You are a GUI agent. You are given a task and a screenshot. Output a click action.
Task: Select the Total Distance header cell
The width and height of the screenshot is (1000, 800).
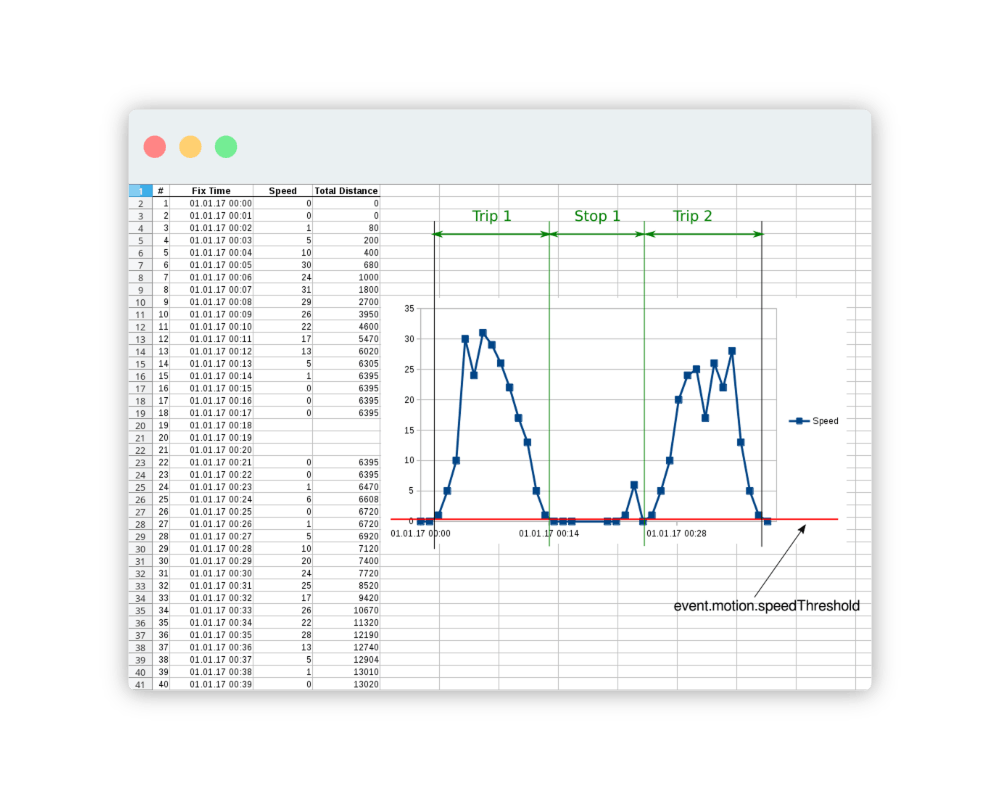pos(346,191)
